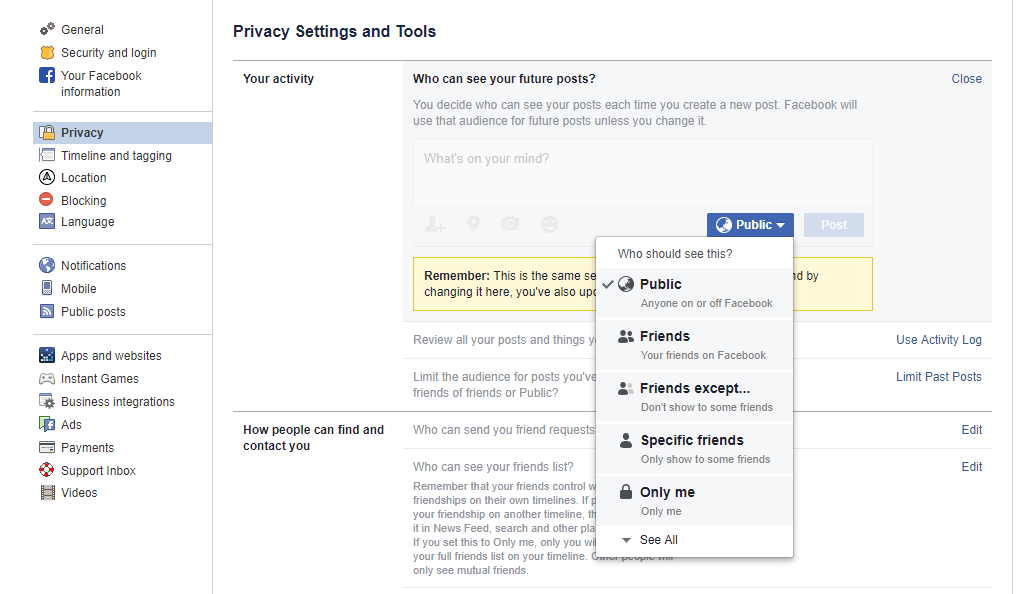Image resolution: width=1022 pixels, height=594 pixels.
Task: Open Notifications settings label
Action: 93,265
